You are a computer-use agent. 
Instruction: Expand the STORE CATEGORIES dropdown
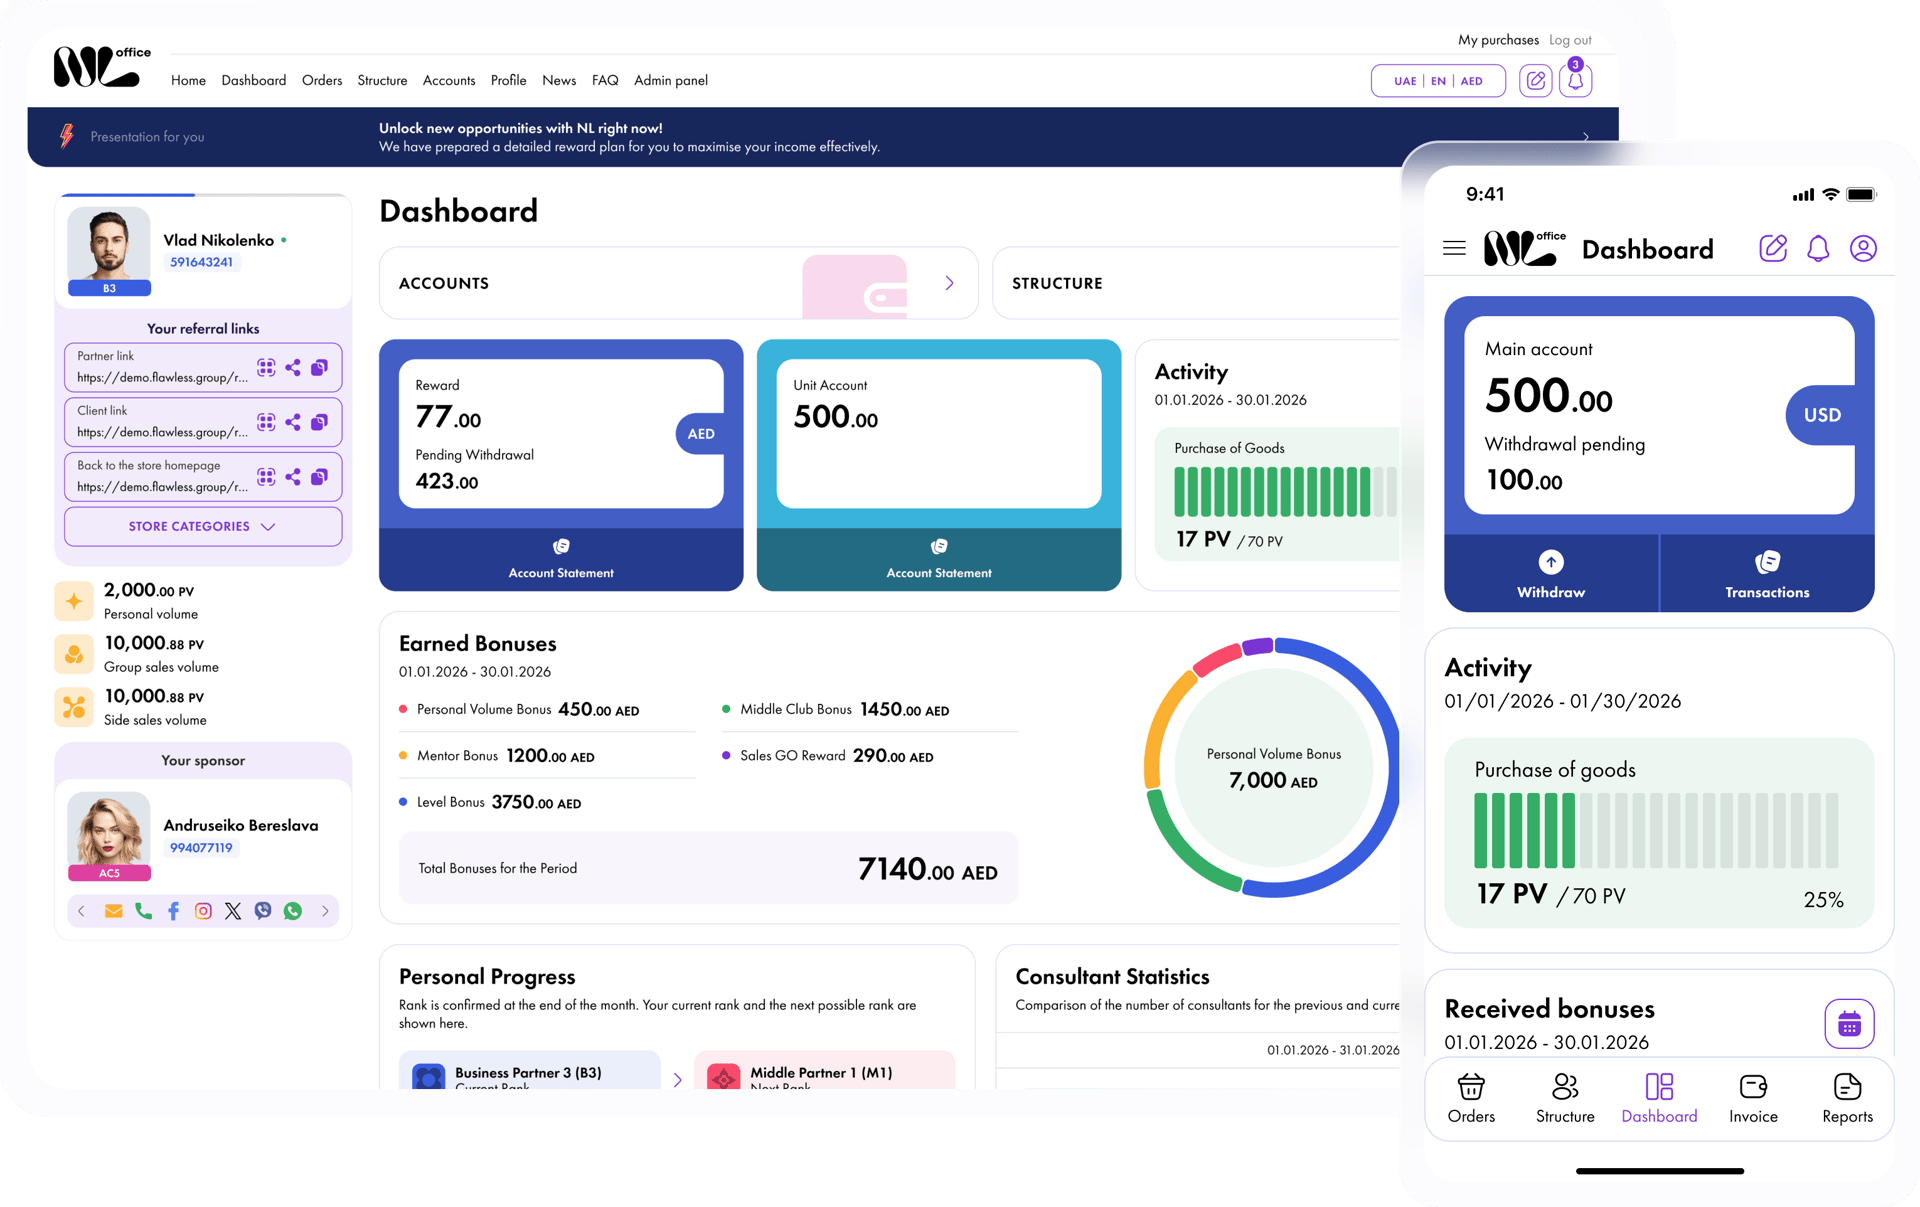[203, 527]
